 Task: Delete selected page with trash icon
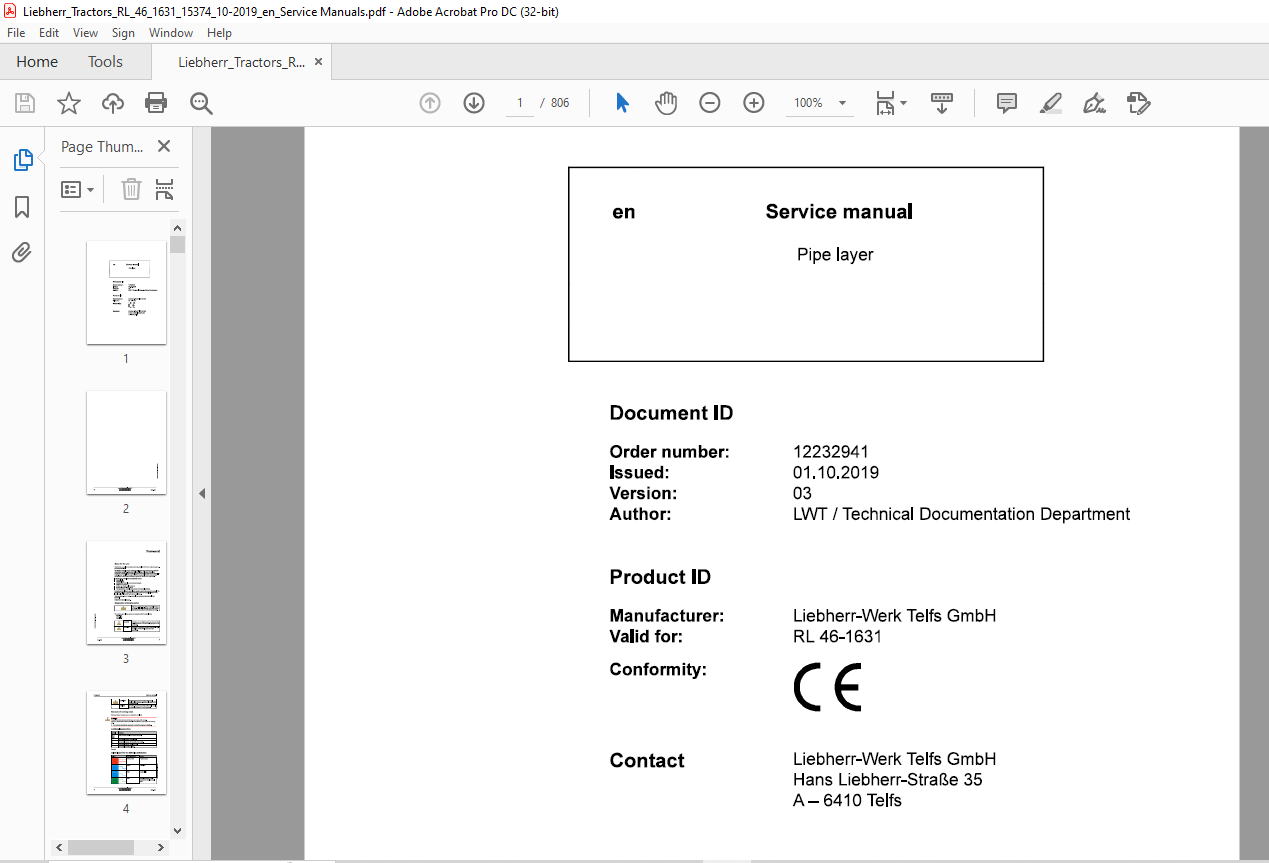[131, 189]
